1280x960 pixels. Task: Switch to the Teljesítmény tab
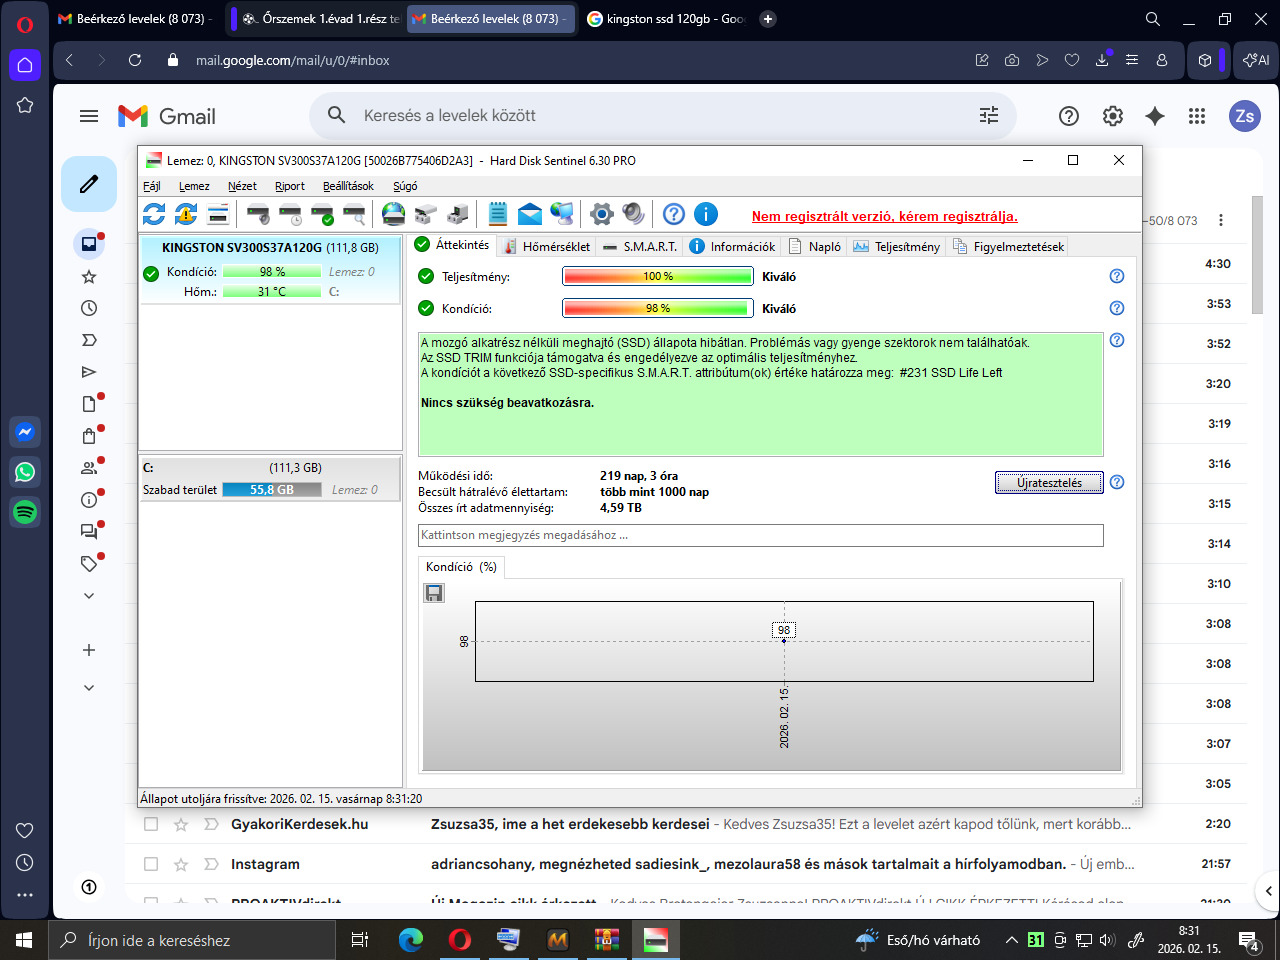[897, 246]
